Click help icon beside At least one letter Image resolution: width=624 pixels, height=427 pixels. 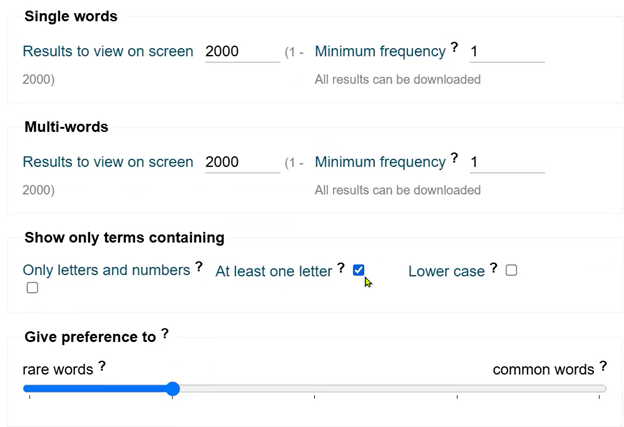pyautogui.click(x=341, y=267)
